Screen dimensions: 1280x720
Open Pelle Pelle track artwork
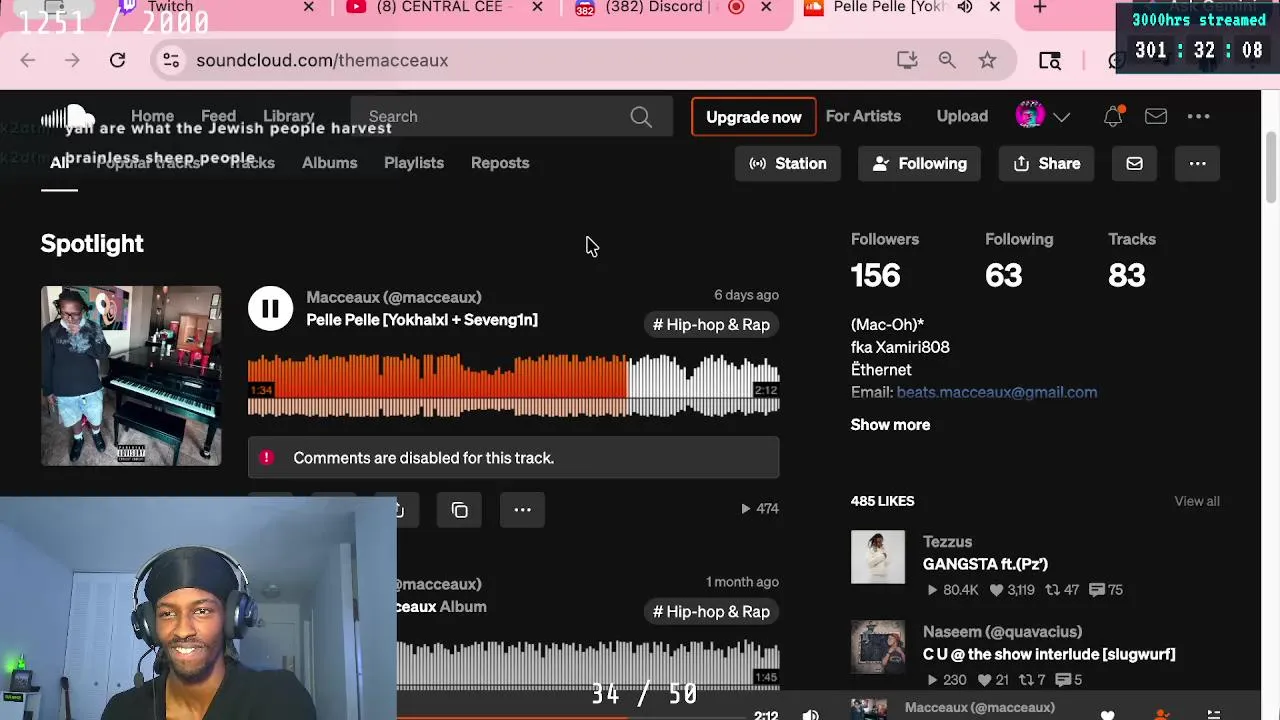point(131,376)
